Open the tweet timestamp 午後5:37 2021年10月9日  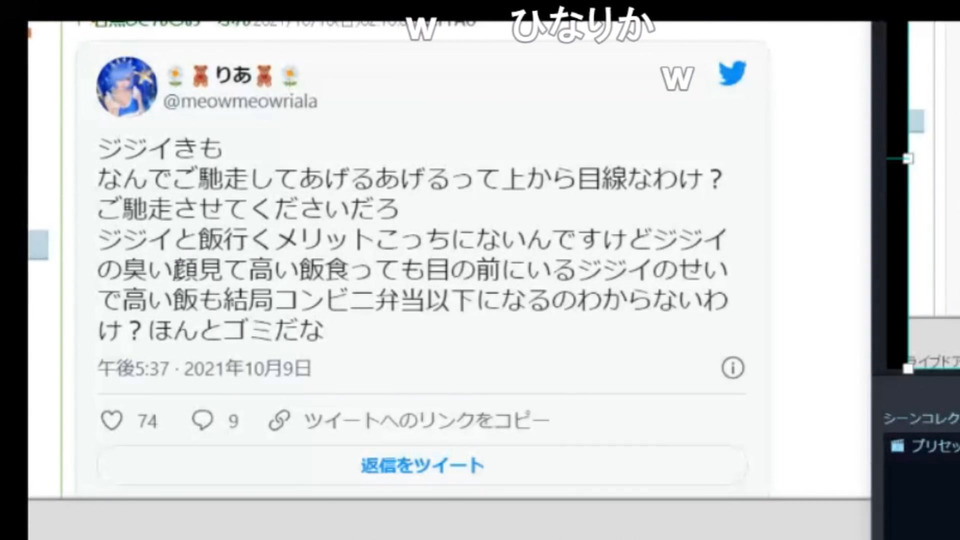(x=204, y=368)
